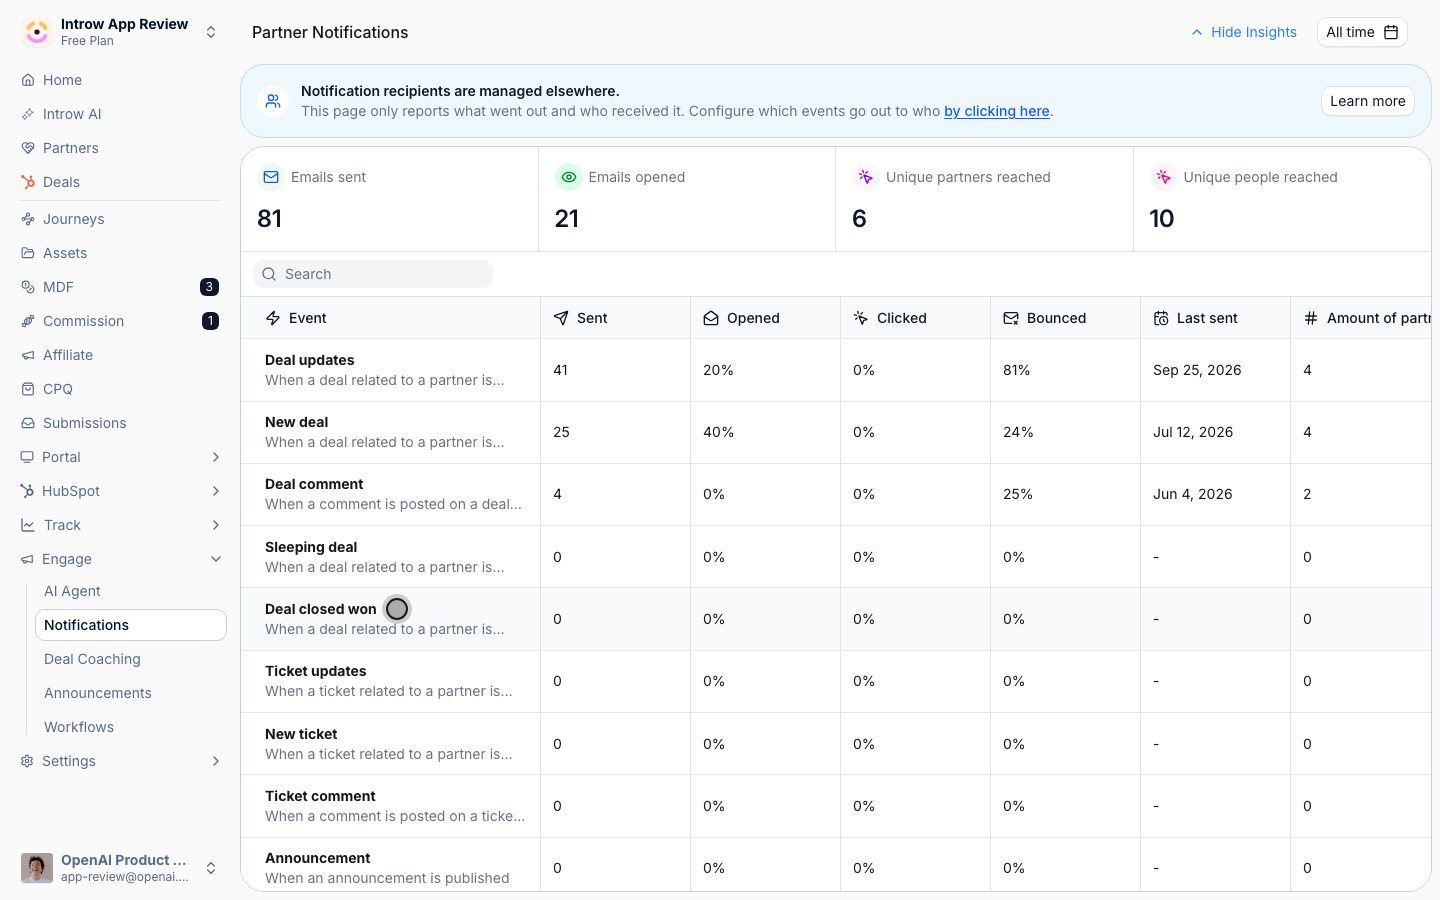Open the user account menu at bottom
The width and height of the screenshot is (1440, 900).
pos(120,868)
